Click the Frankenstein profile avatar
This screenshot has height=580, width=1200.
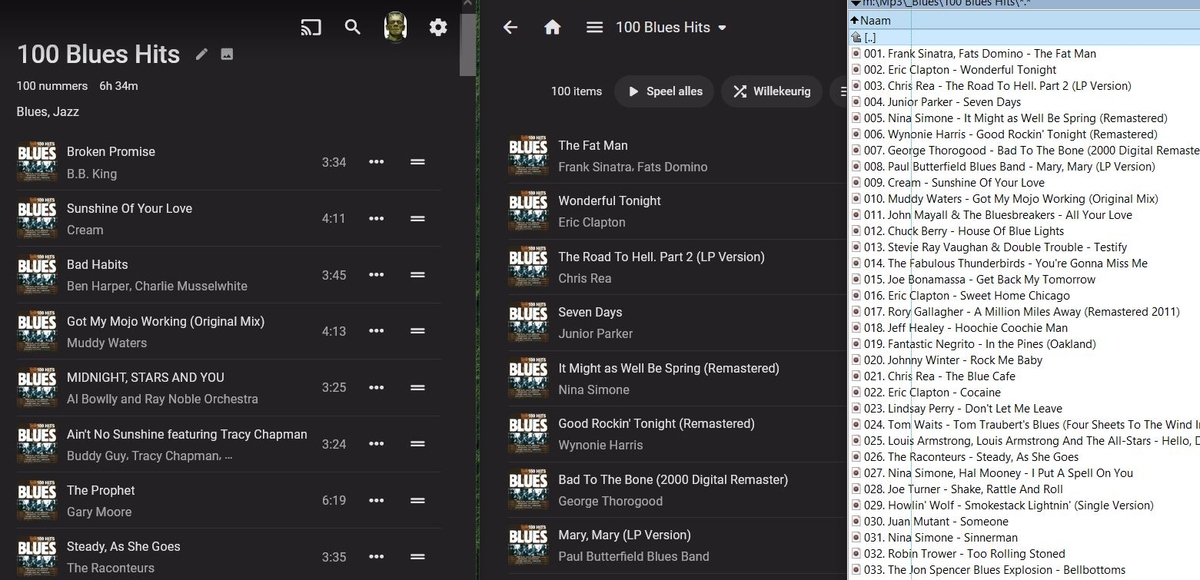(395, 28)
